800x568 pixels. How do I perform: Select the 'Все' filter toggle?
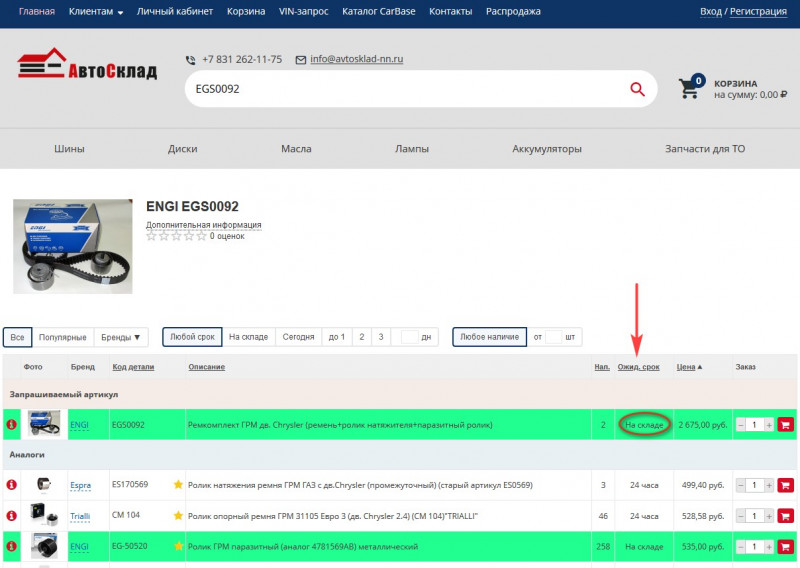click(17, 337)
